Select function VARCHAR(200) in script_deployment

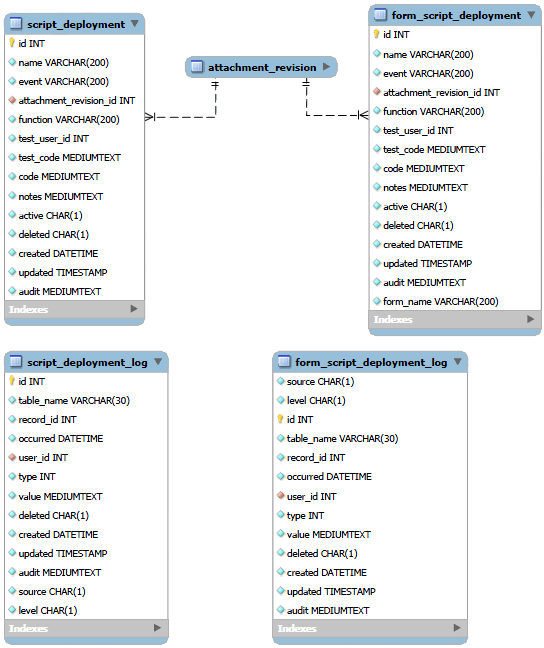click(69, 119)
